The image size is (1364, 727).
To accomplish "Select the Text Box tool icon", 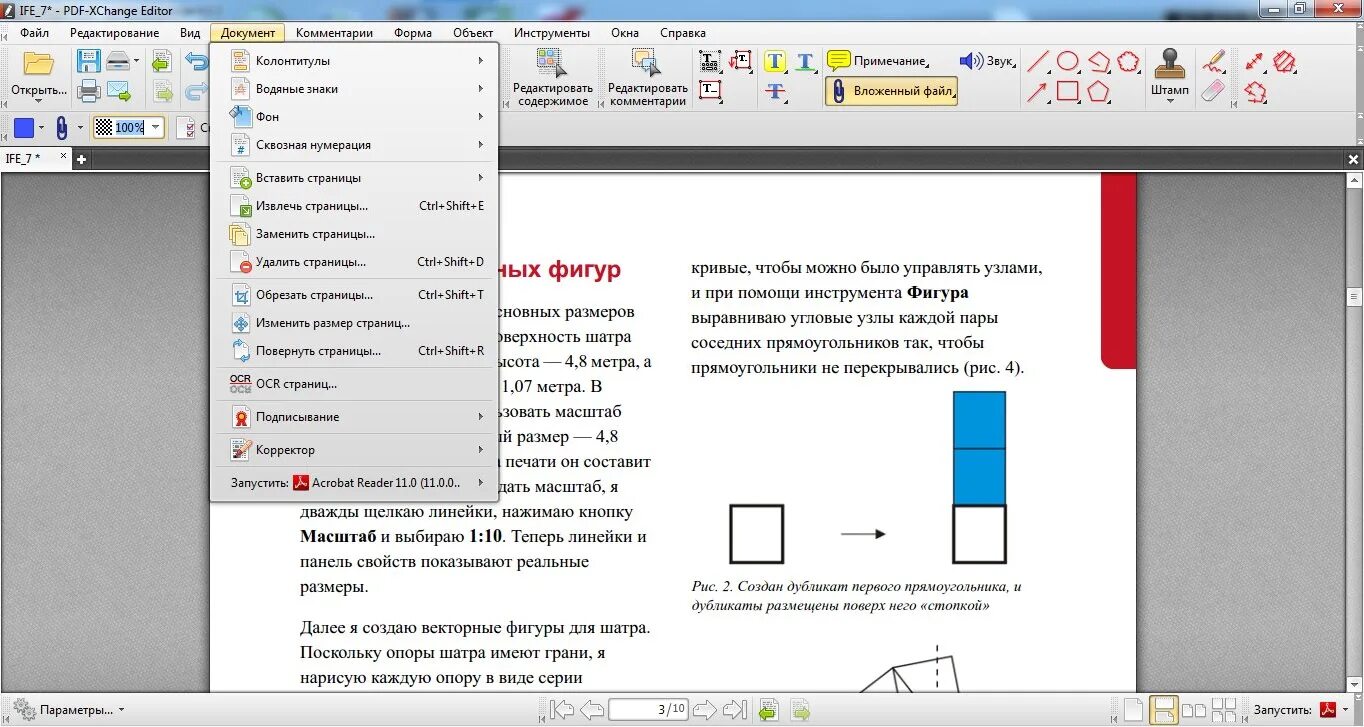I will (x=710, y=90).
